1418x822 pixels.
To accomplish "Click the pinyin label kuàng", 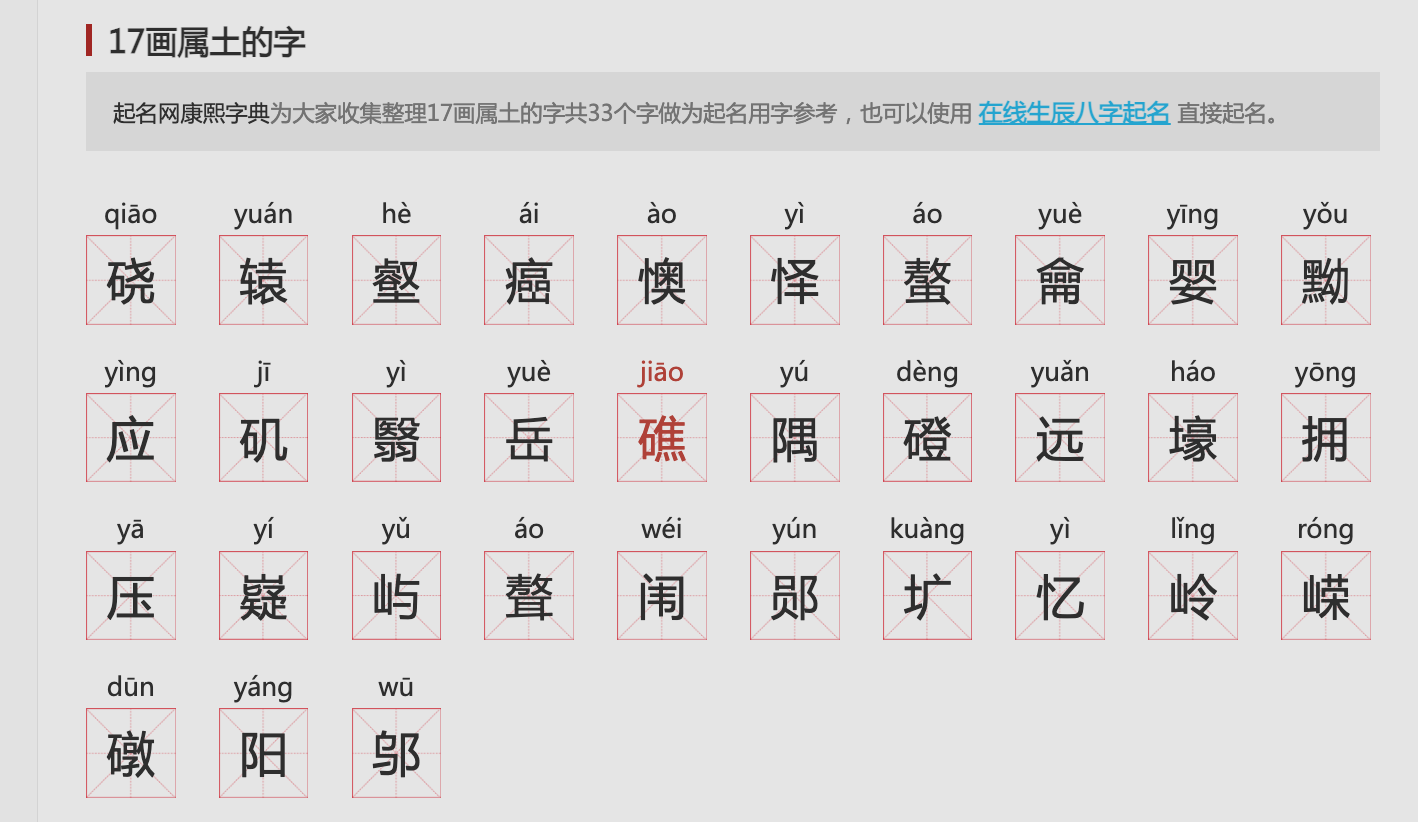I will pyautogui.click(x=927, y=530).
